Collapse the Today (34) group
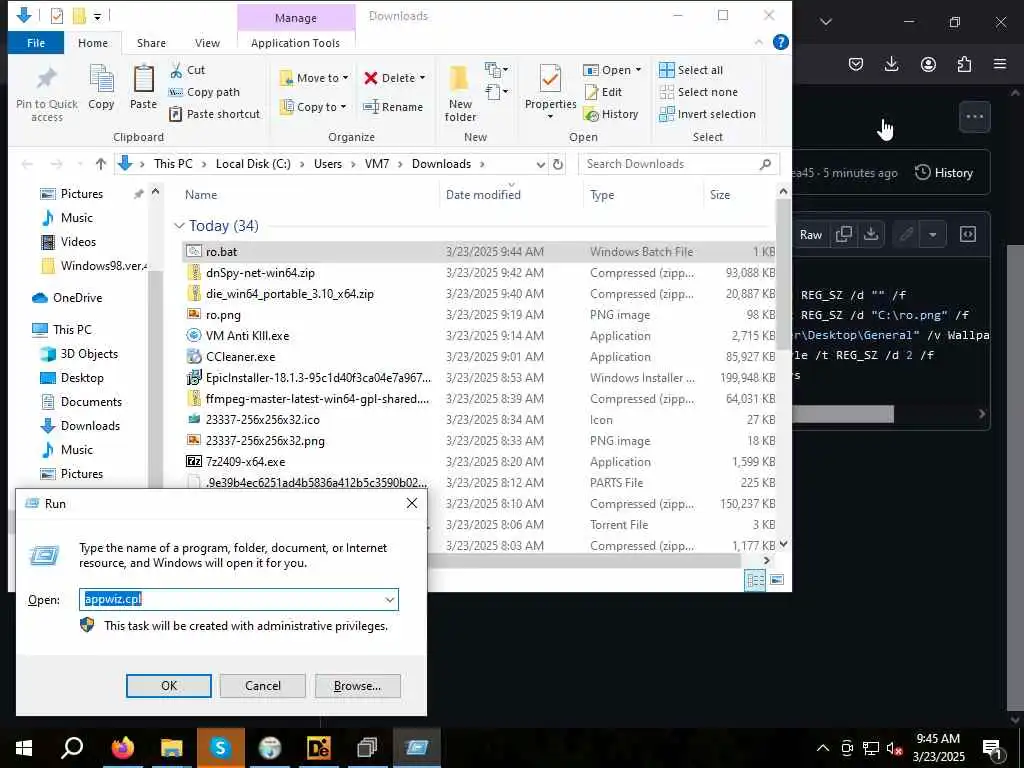Viewport: 1024px width, 768px height. 179,226
